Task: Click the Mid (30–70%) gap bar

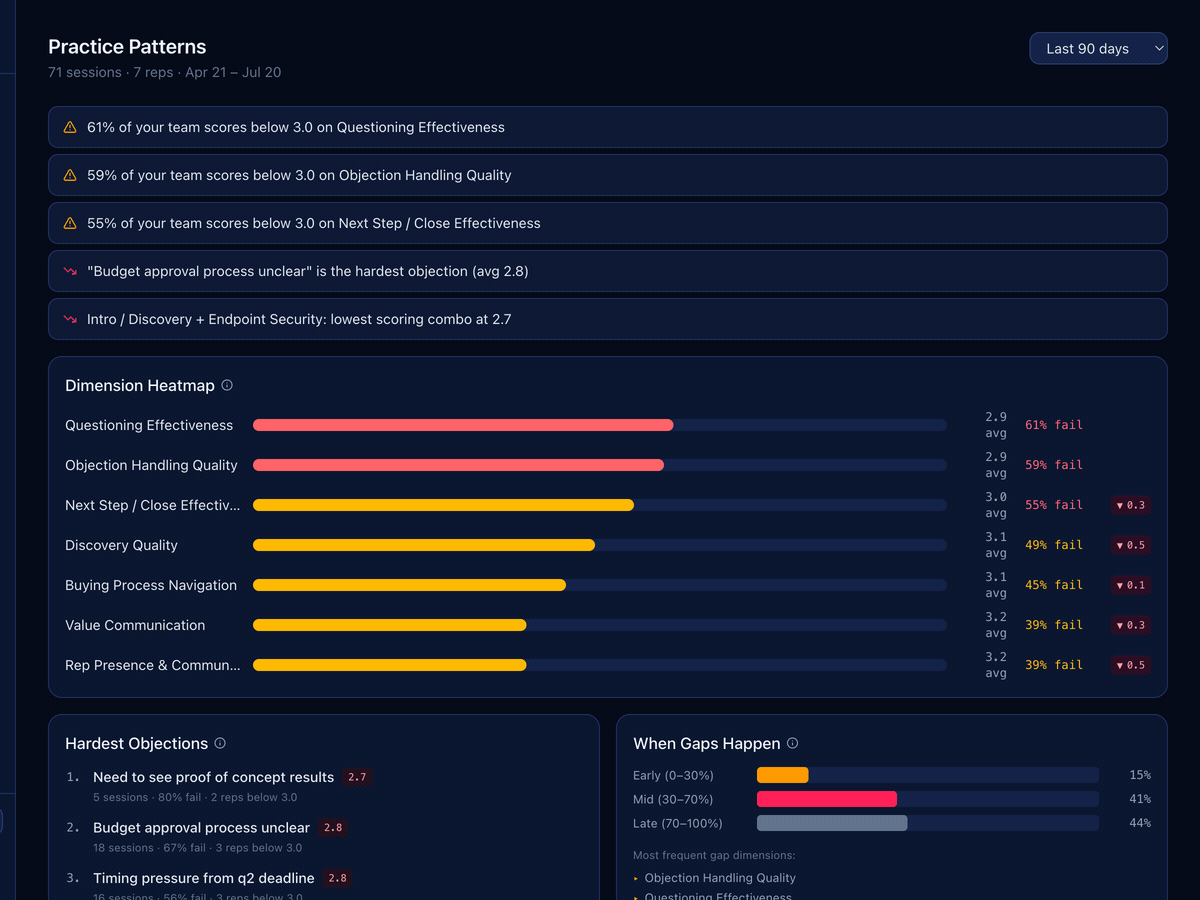Action: click(x=928, y=799)
